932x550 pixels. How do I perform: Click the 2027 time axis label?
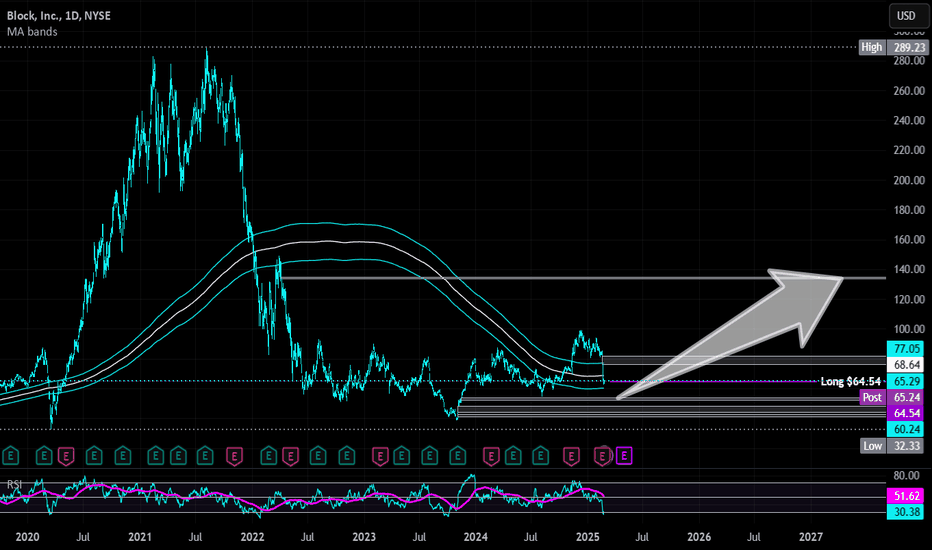point(811,537)
